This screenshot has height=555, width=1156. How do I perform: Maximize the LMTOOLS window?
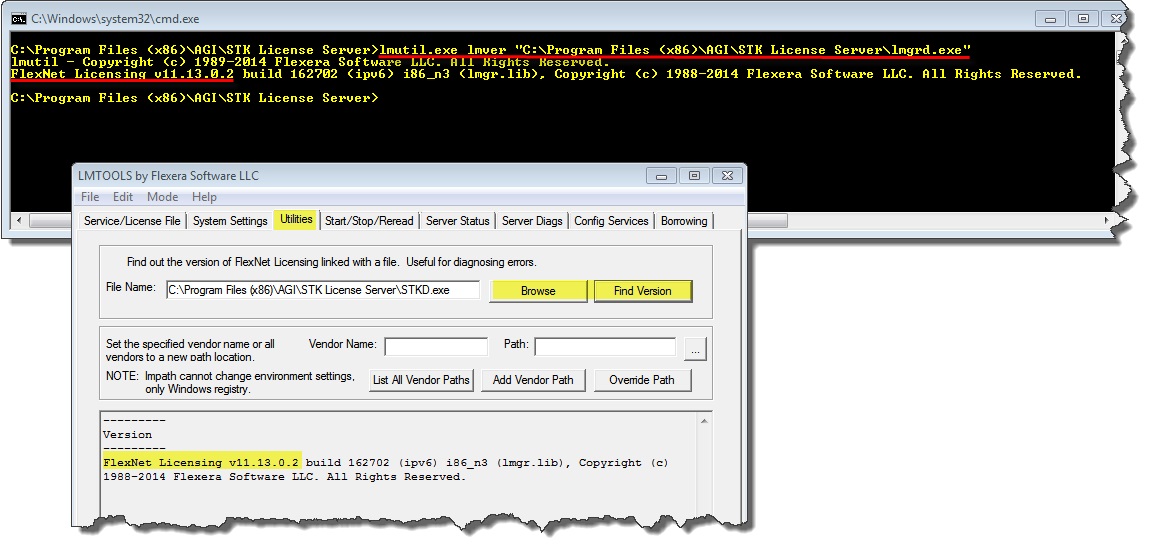tap(694, 175)
